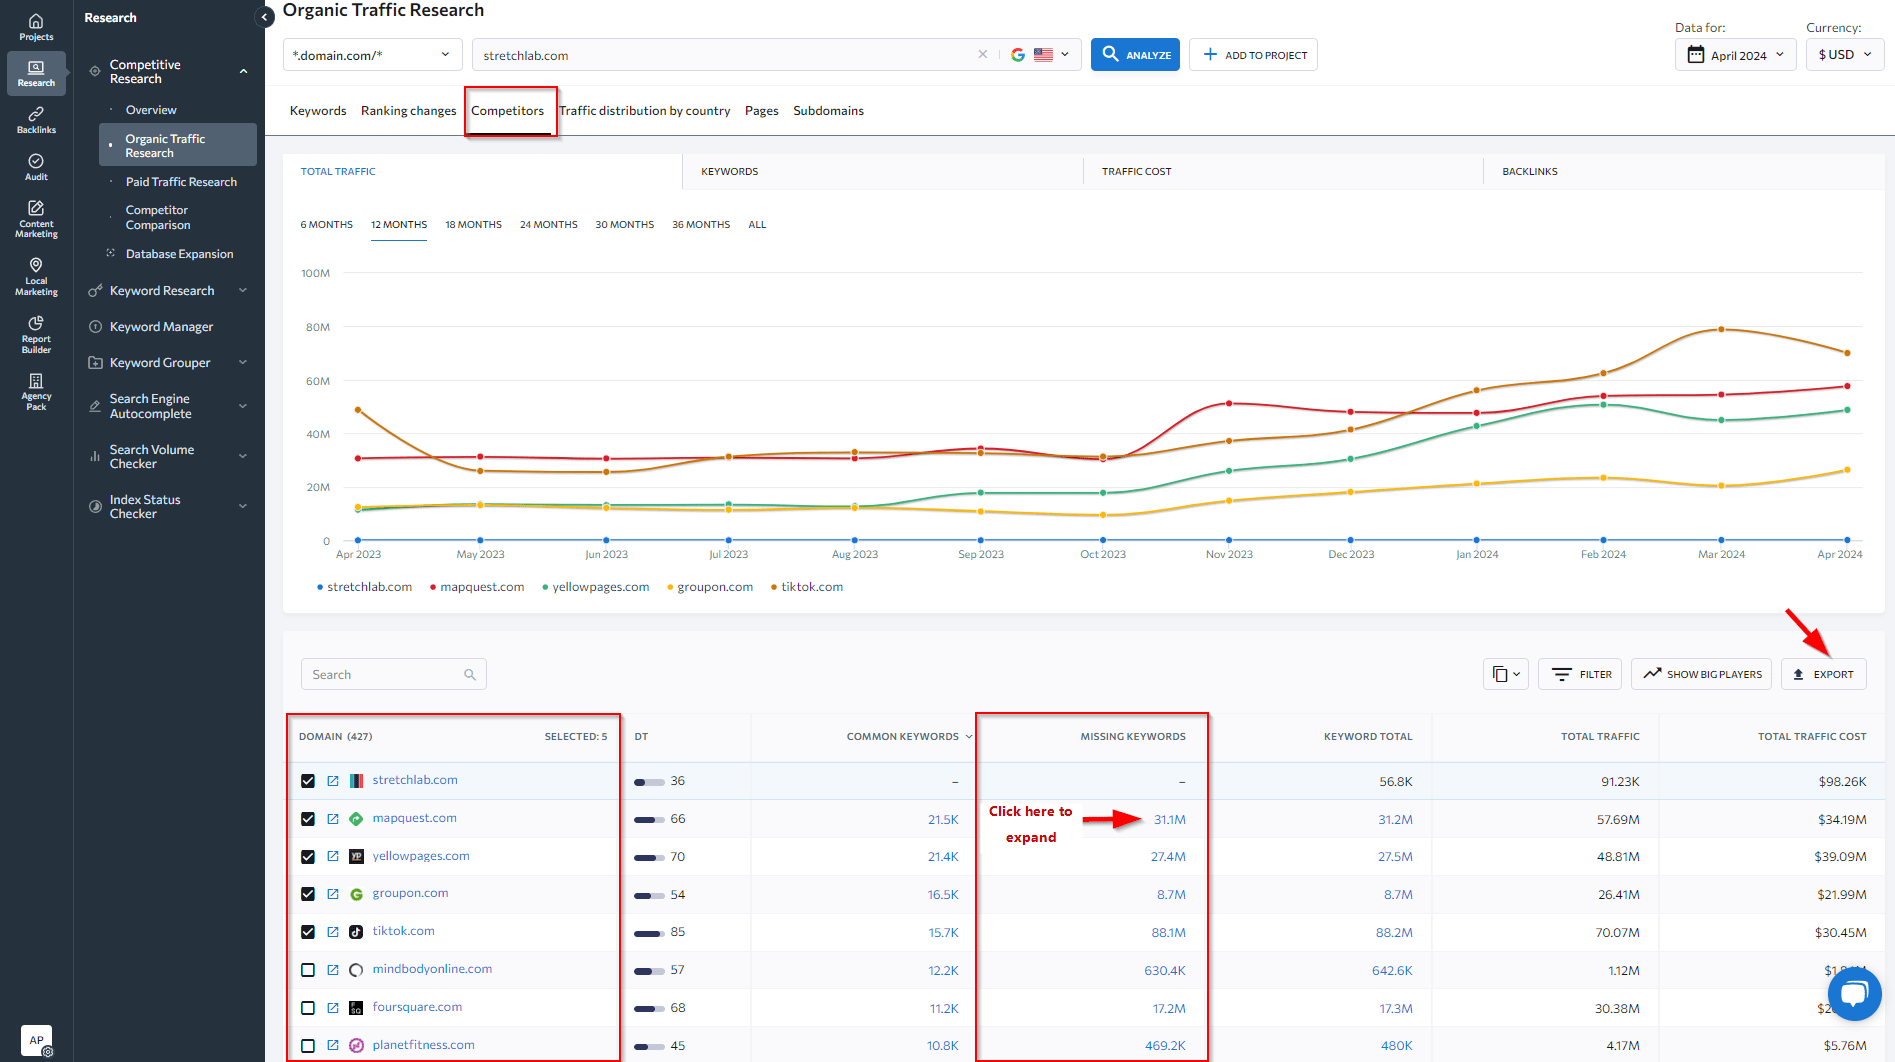Open Content Marketing icon
The image size is (1895, 1062).
(36, 218)
